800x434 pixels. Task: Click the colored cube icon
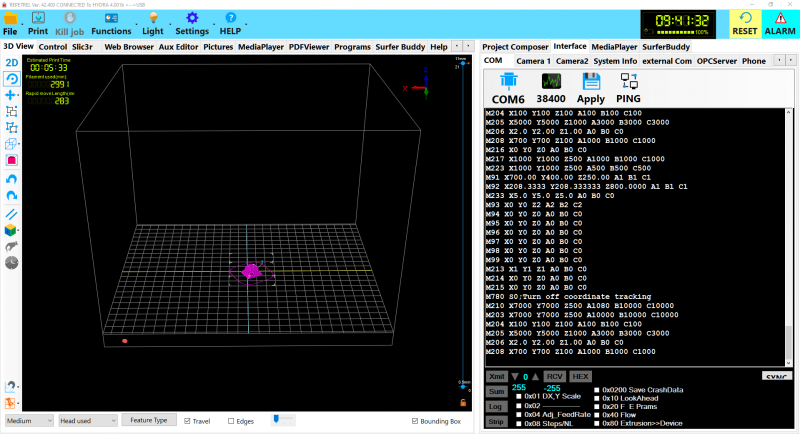click(x=10, y=230)
